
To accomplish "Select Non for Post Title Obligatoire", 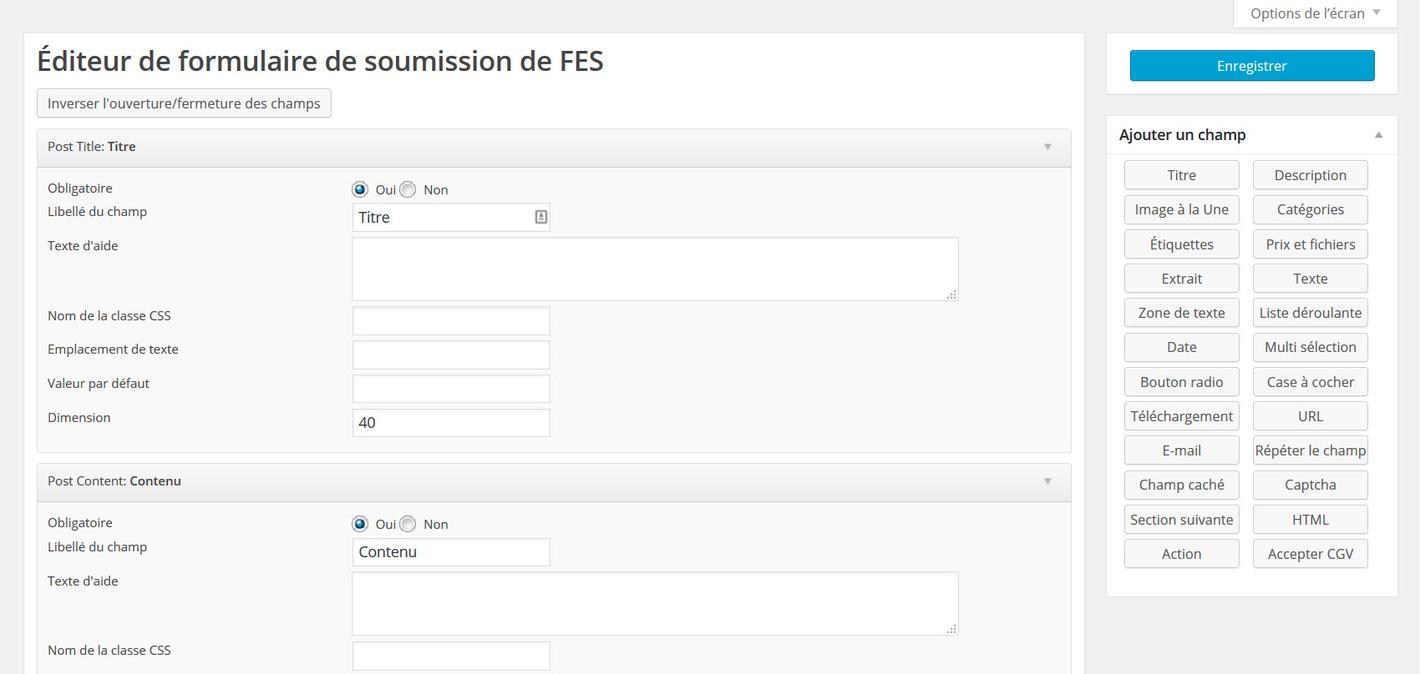I will pyautogui.click(x=408, y=189).
